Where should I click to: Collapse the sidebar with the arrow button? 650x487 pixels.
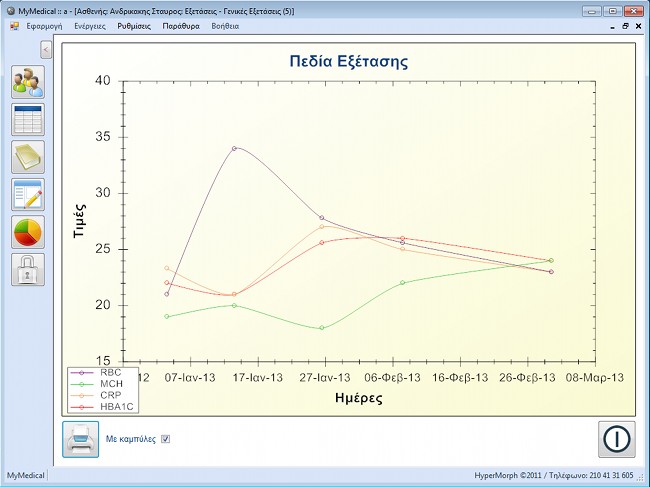(x=46, y=50)
